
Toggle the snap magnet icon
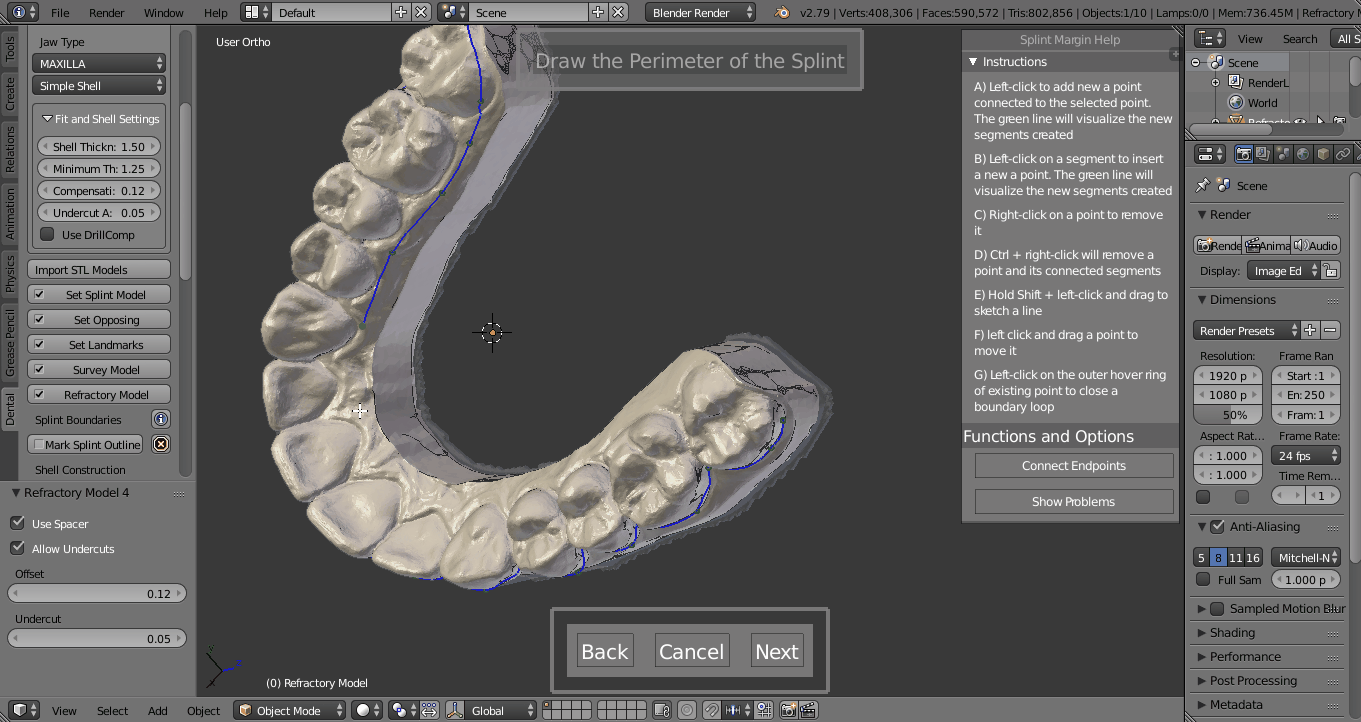coord(711,710)
